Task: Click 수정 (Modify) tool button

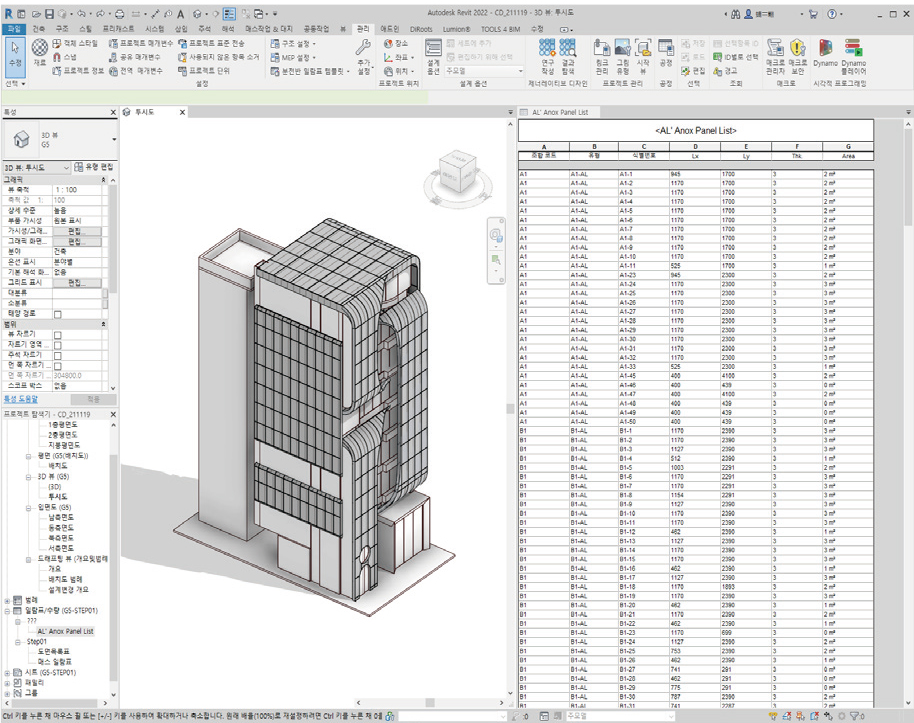Action: pos(15,56)
